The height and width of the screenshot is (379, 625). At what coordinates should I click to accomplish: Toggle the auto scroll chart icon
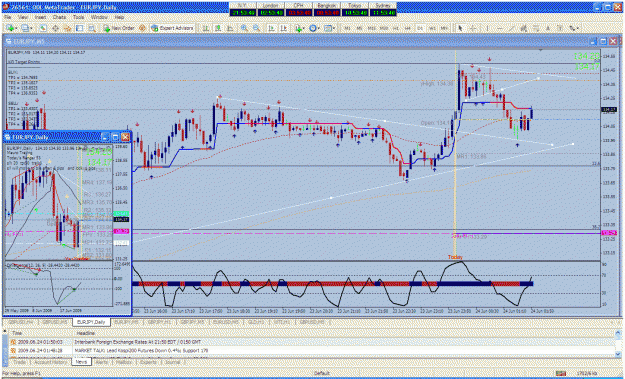click(x=271, y=28)
